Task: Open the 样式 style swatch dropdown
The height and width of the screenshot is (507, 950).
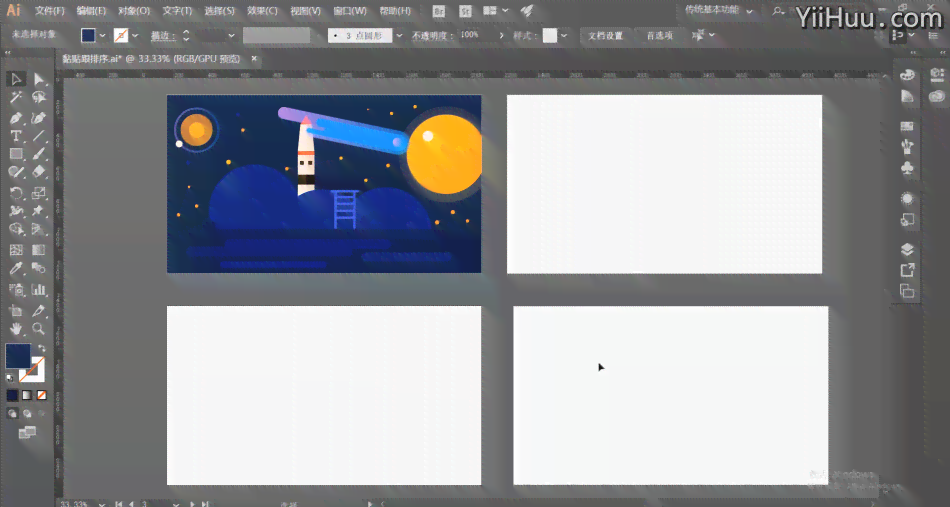Action: [x=564, y=36]
